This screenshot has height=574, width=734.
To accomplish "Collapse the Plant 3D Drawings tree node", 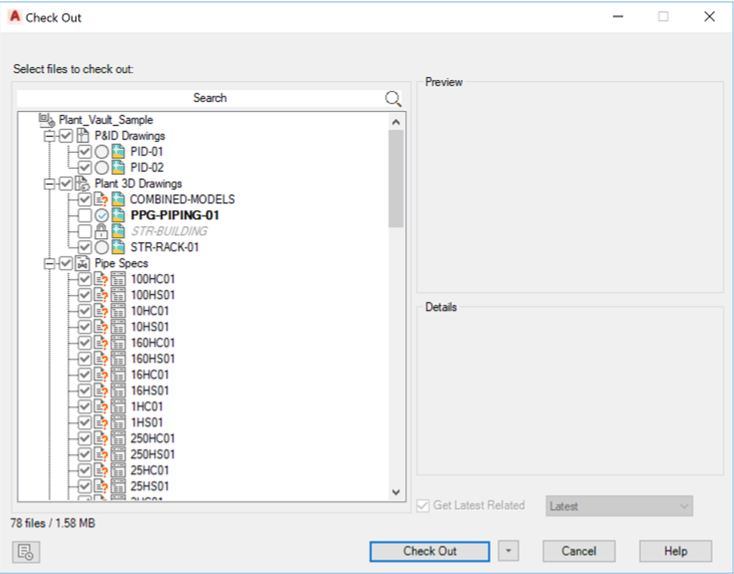I will 49,184.
